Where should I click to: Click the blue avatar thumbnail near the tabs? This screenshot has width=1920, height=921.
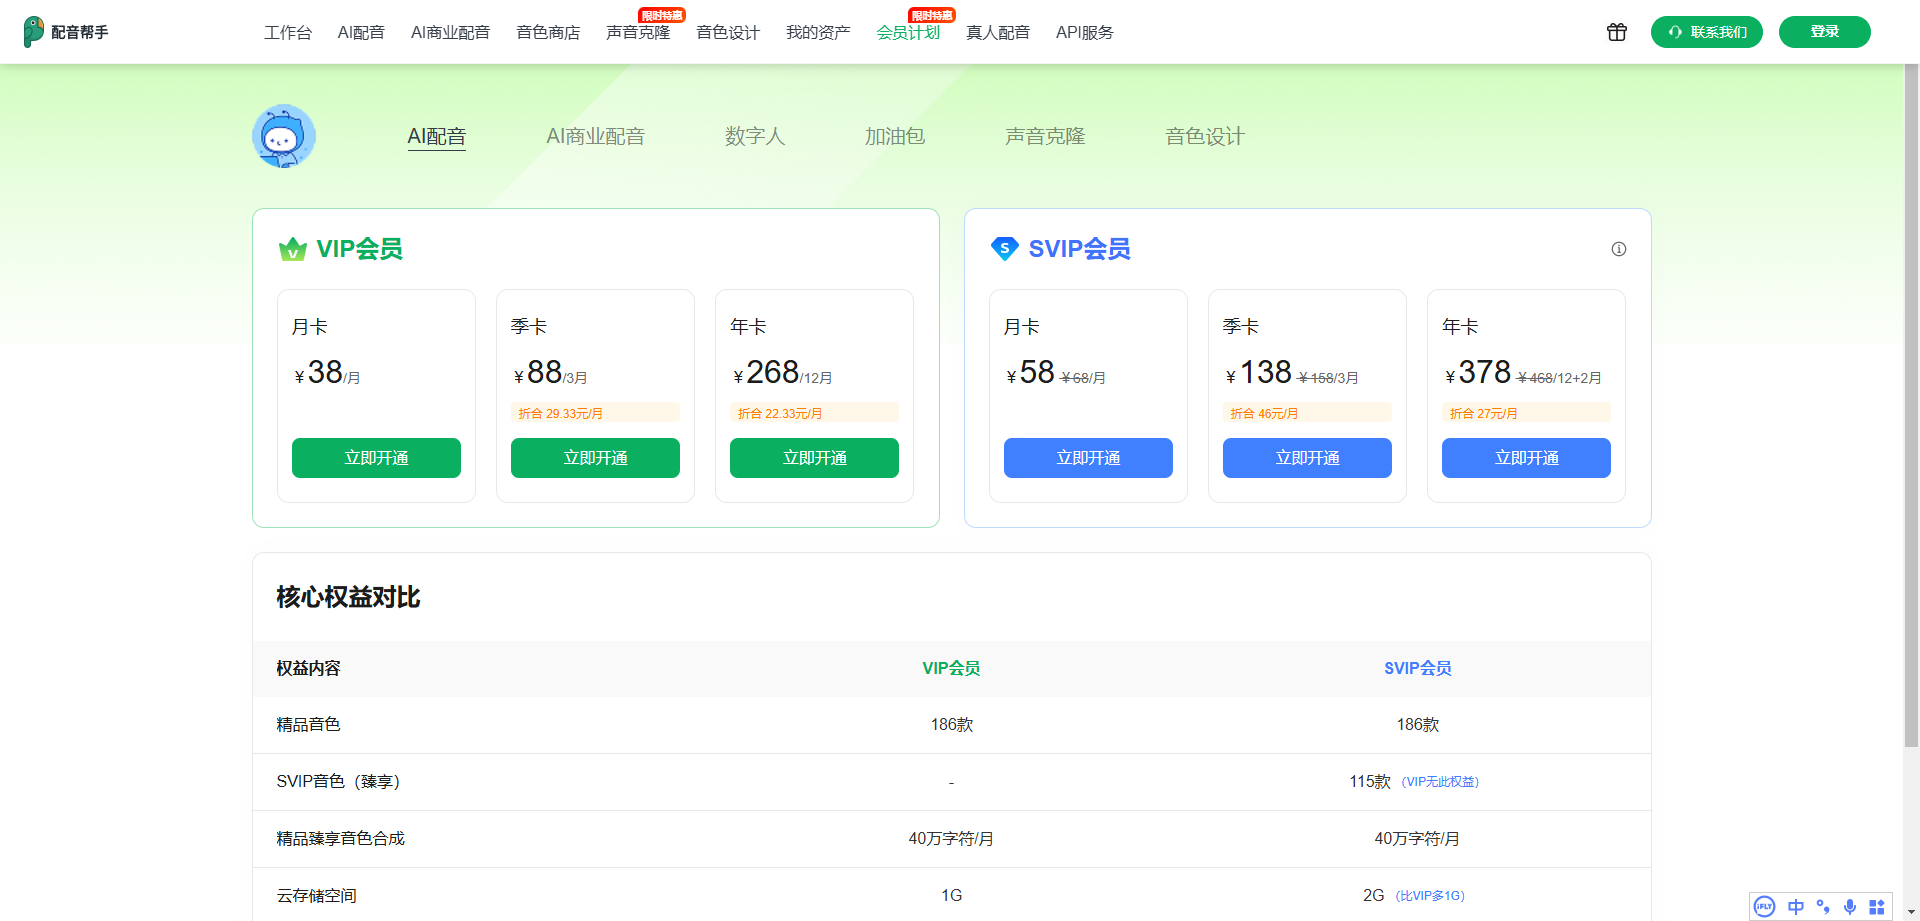pyautogui.click(x=283, y=136)
